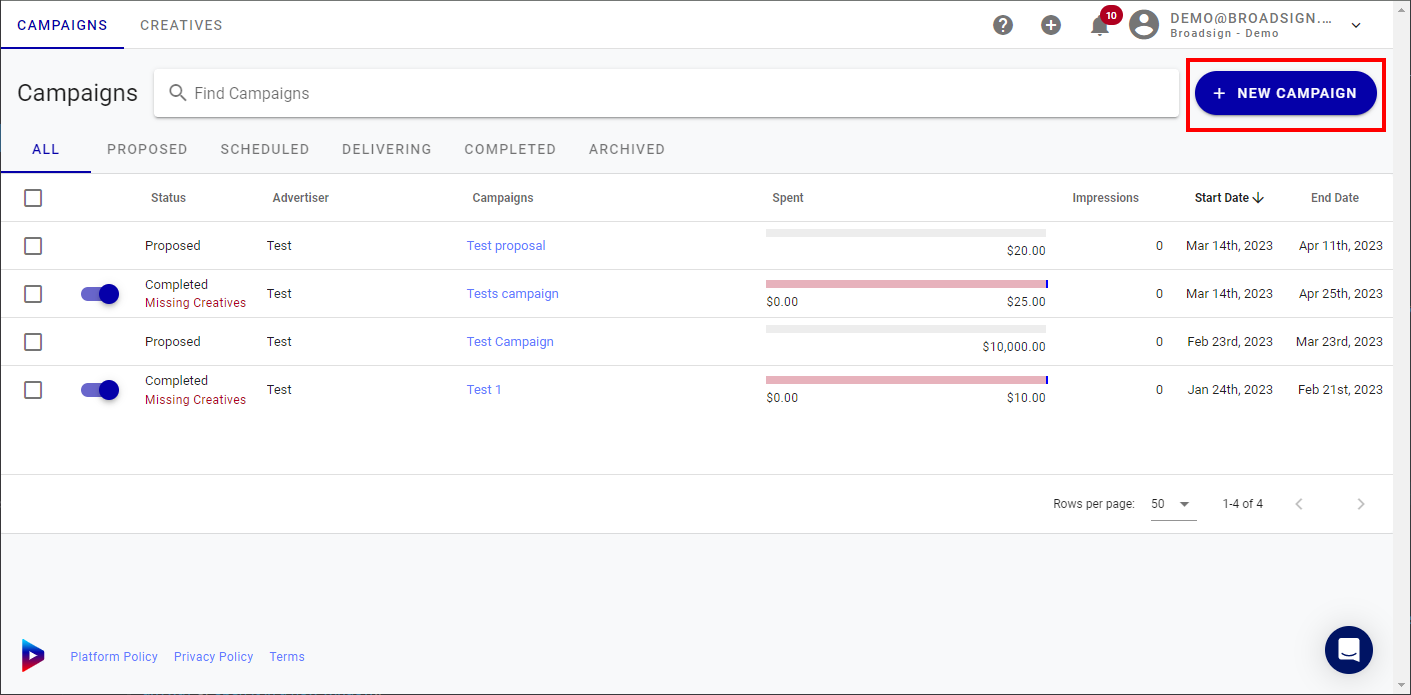Click the Tests campaign spent progress bar

(905, 284)
